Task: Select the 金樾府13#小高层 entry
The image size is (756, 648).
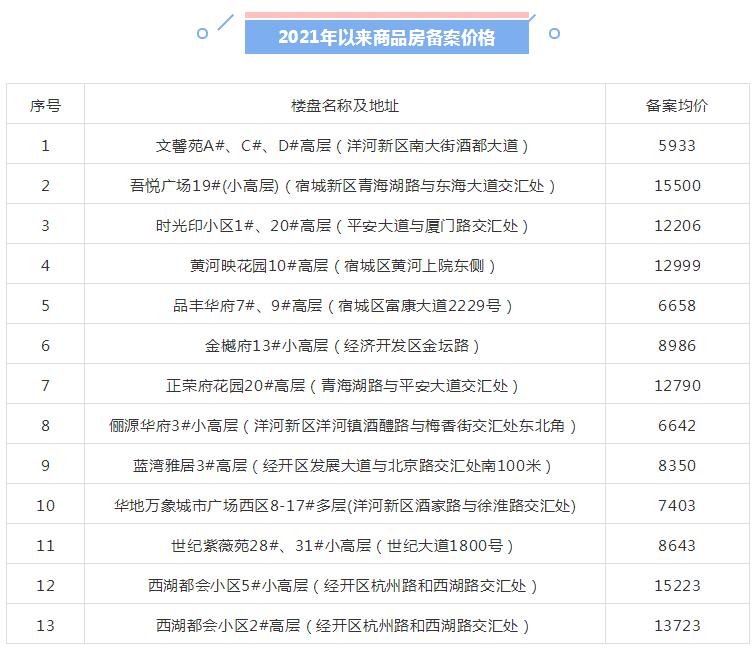Action: pos(342,346)
